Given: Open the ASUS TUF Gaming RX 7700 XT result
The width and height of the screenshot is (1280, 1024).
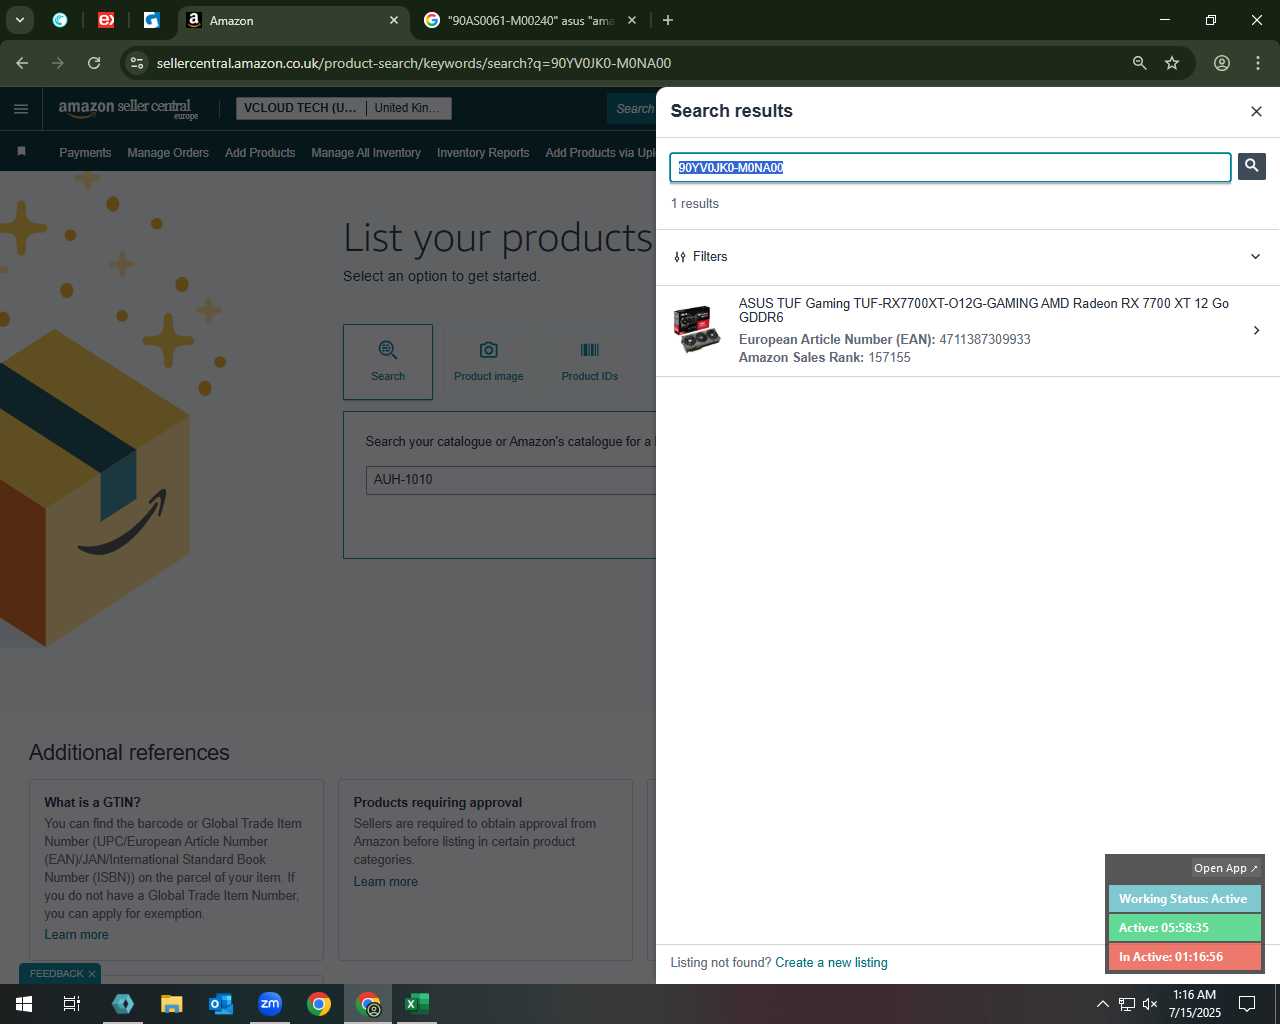Looking at the screenshot, I should 968,330.
